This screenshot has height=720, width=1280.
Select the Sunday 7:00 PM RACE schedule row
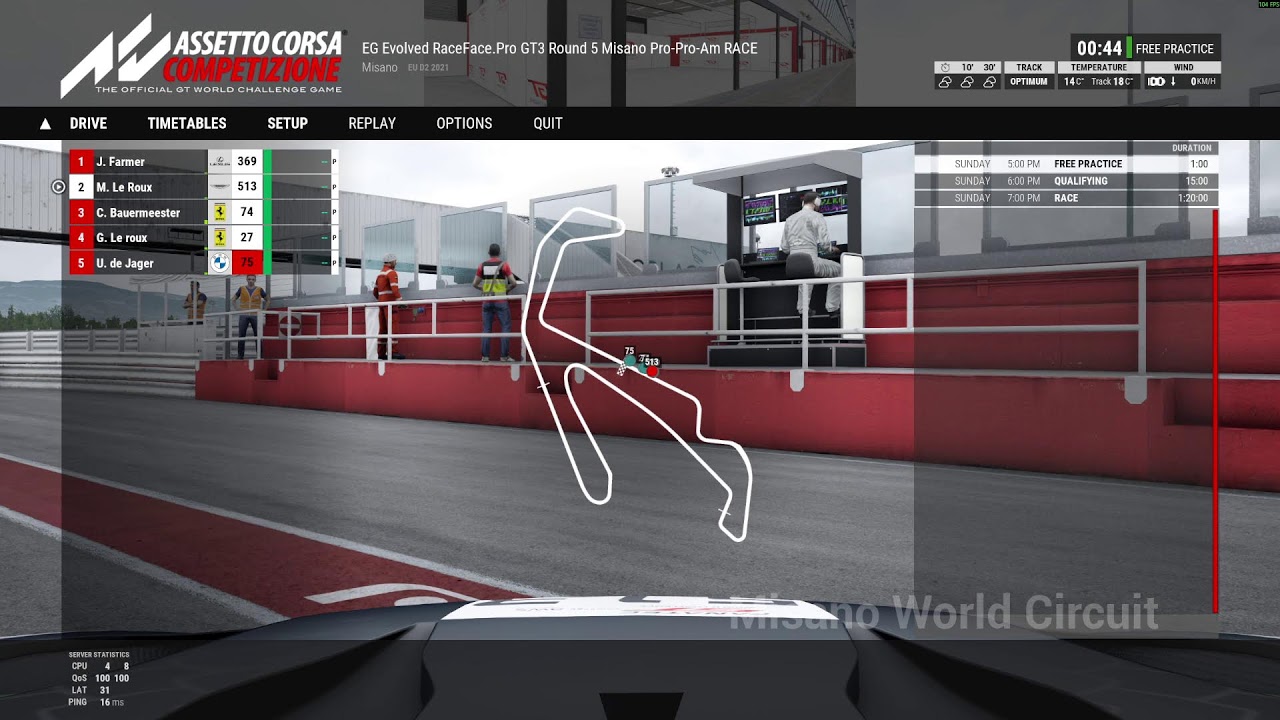1065,198
